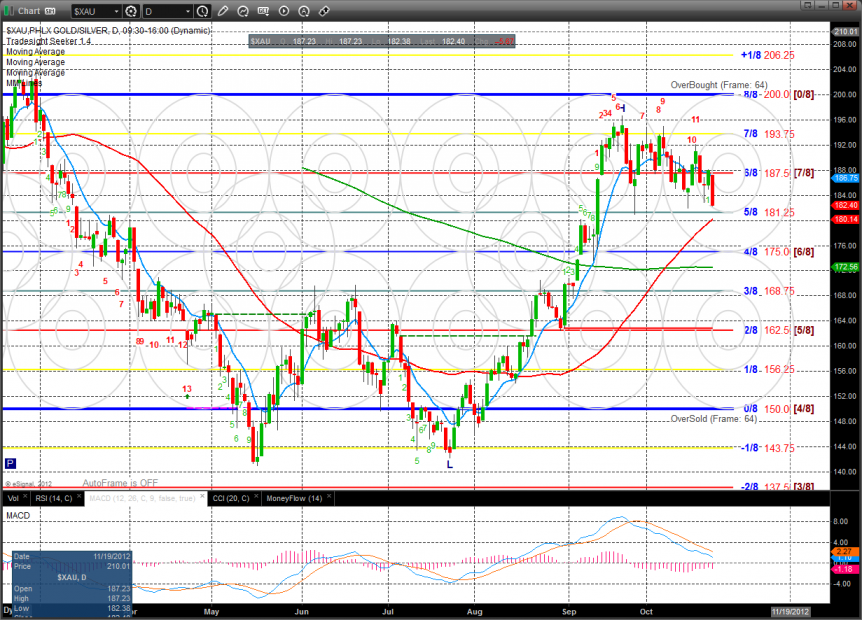Switch to the Vol indicator tab
The width and height of the screenshot is (862, 620).
pyautogui.click(x=13, y=497)
